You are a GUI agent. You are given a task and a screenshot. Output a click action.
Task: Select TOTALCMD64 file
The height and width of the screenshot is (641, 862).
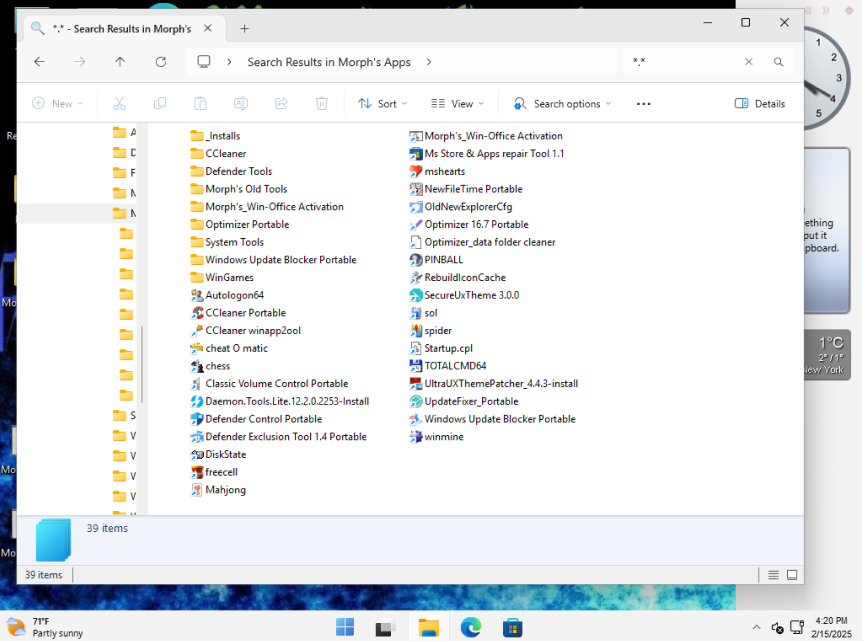448,366
